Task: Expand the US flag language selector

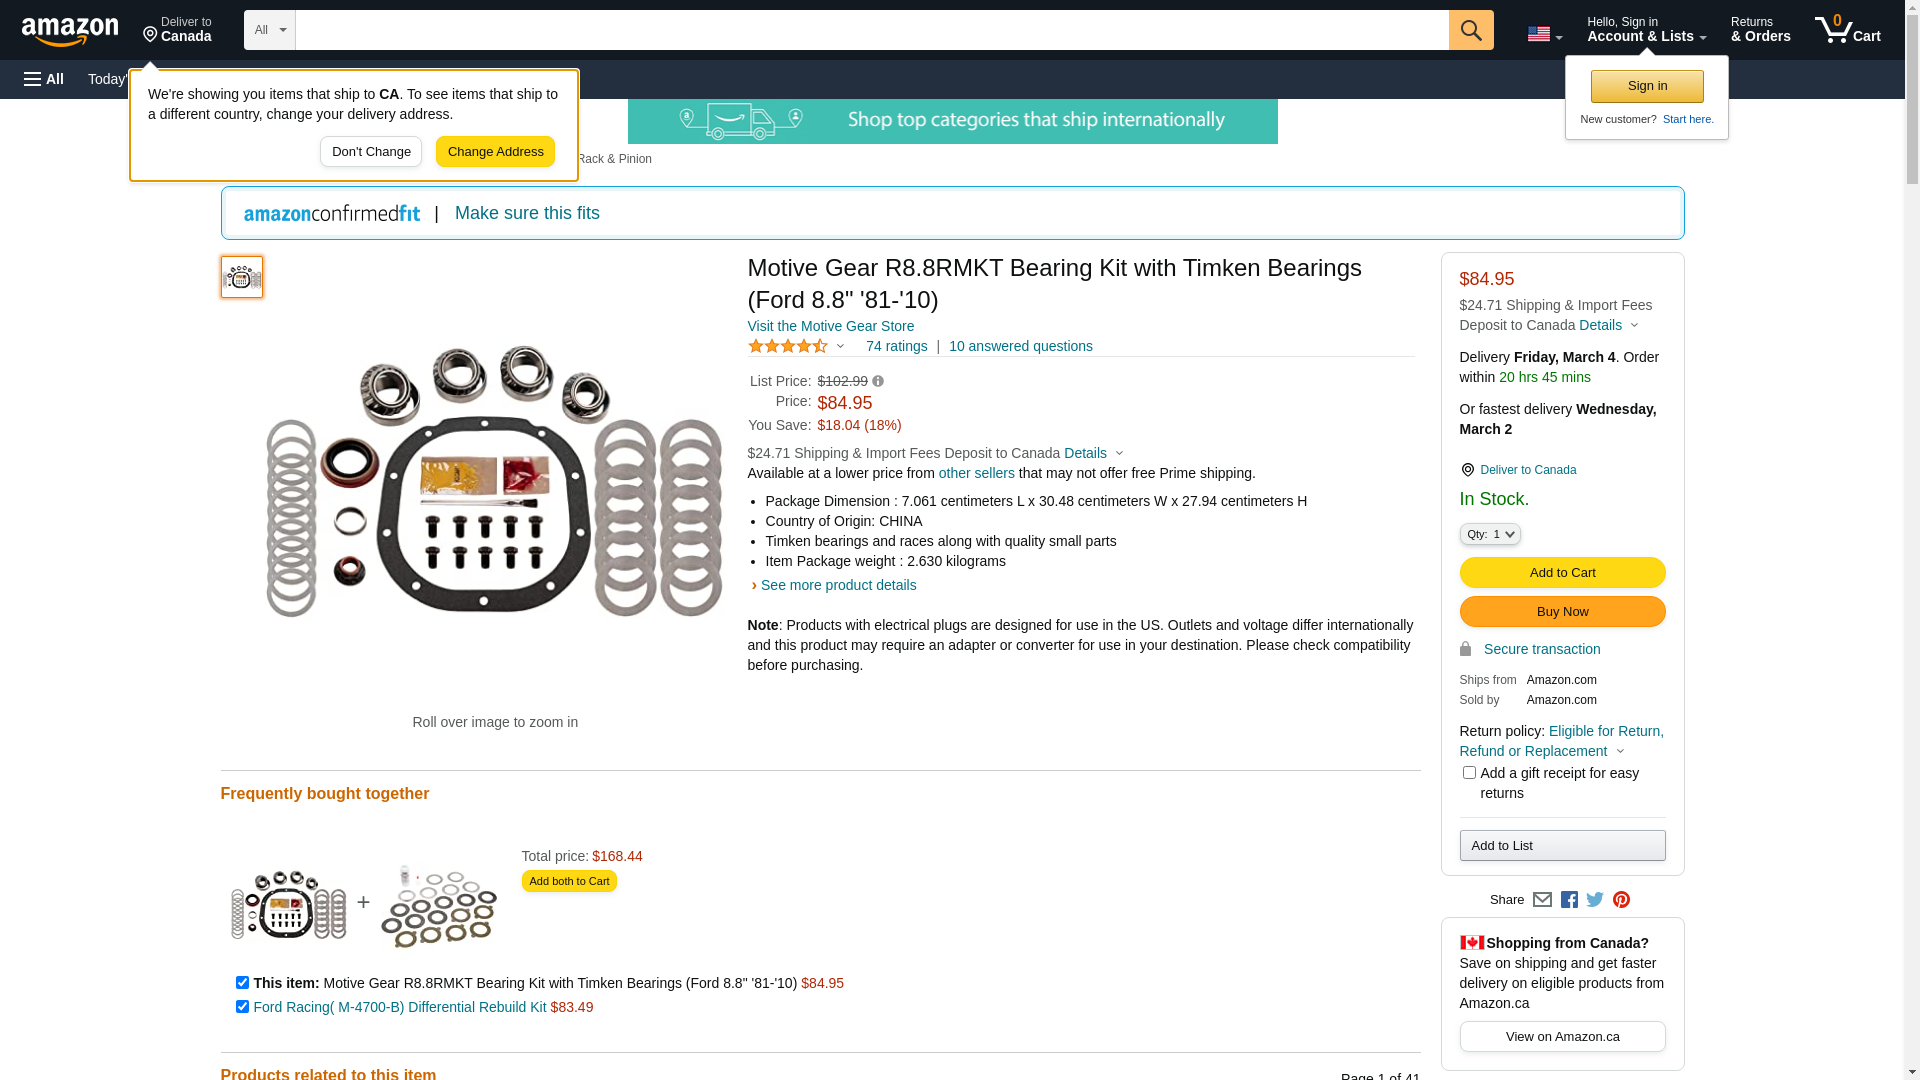Action: click(1544, 34)
